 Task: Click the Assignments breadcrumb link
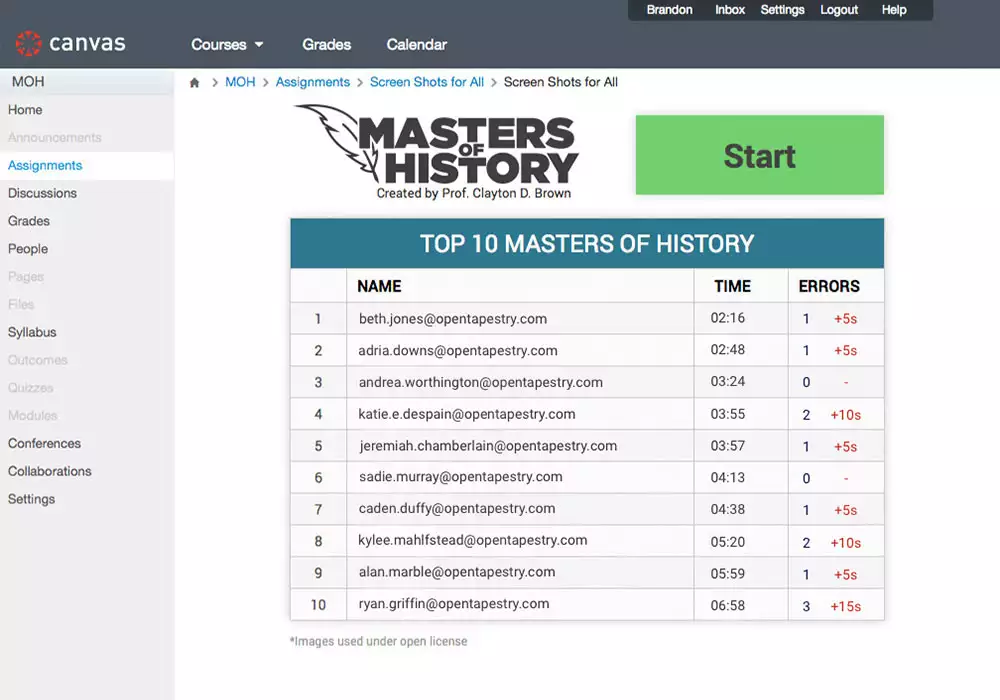pos(312,82)
